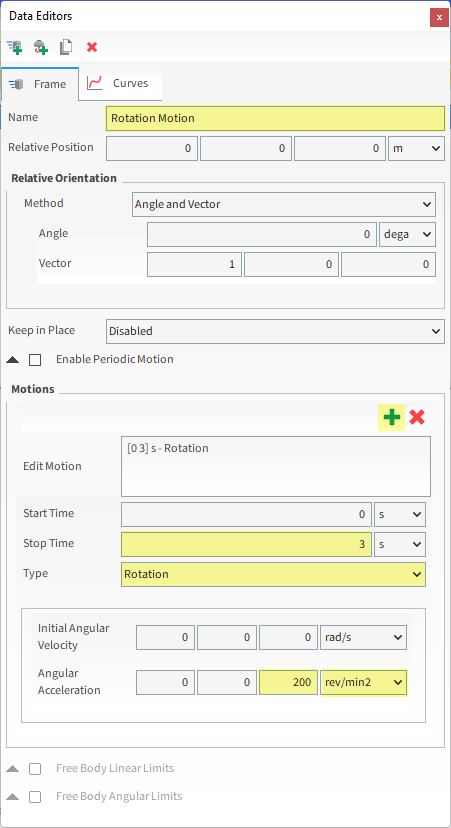Add a new motion with green plus
451x828 pixels.
(391, 418)
